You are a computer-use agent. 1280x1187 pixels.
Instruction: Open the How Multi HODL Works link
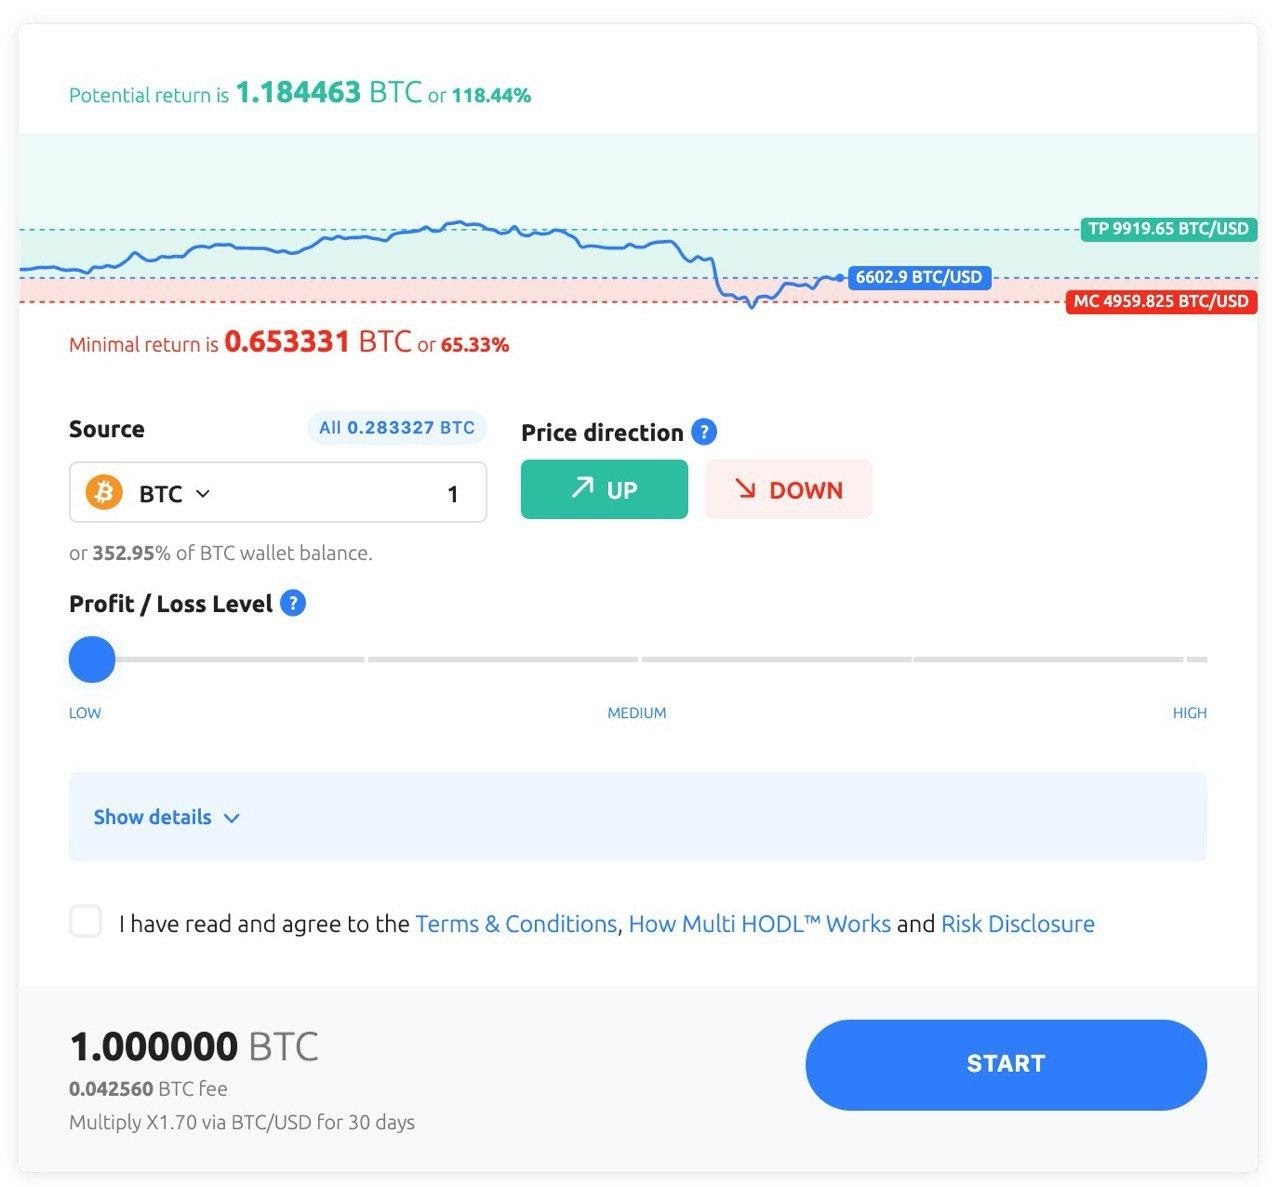[x=759, y=923]
